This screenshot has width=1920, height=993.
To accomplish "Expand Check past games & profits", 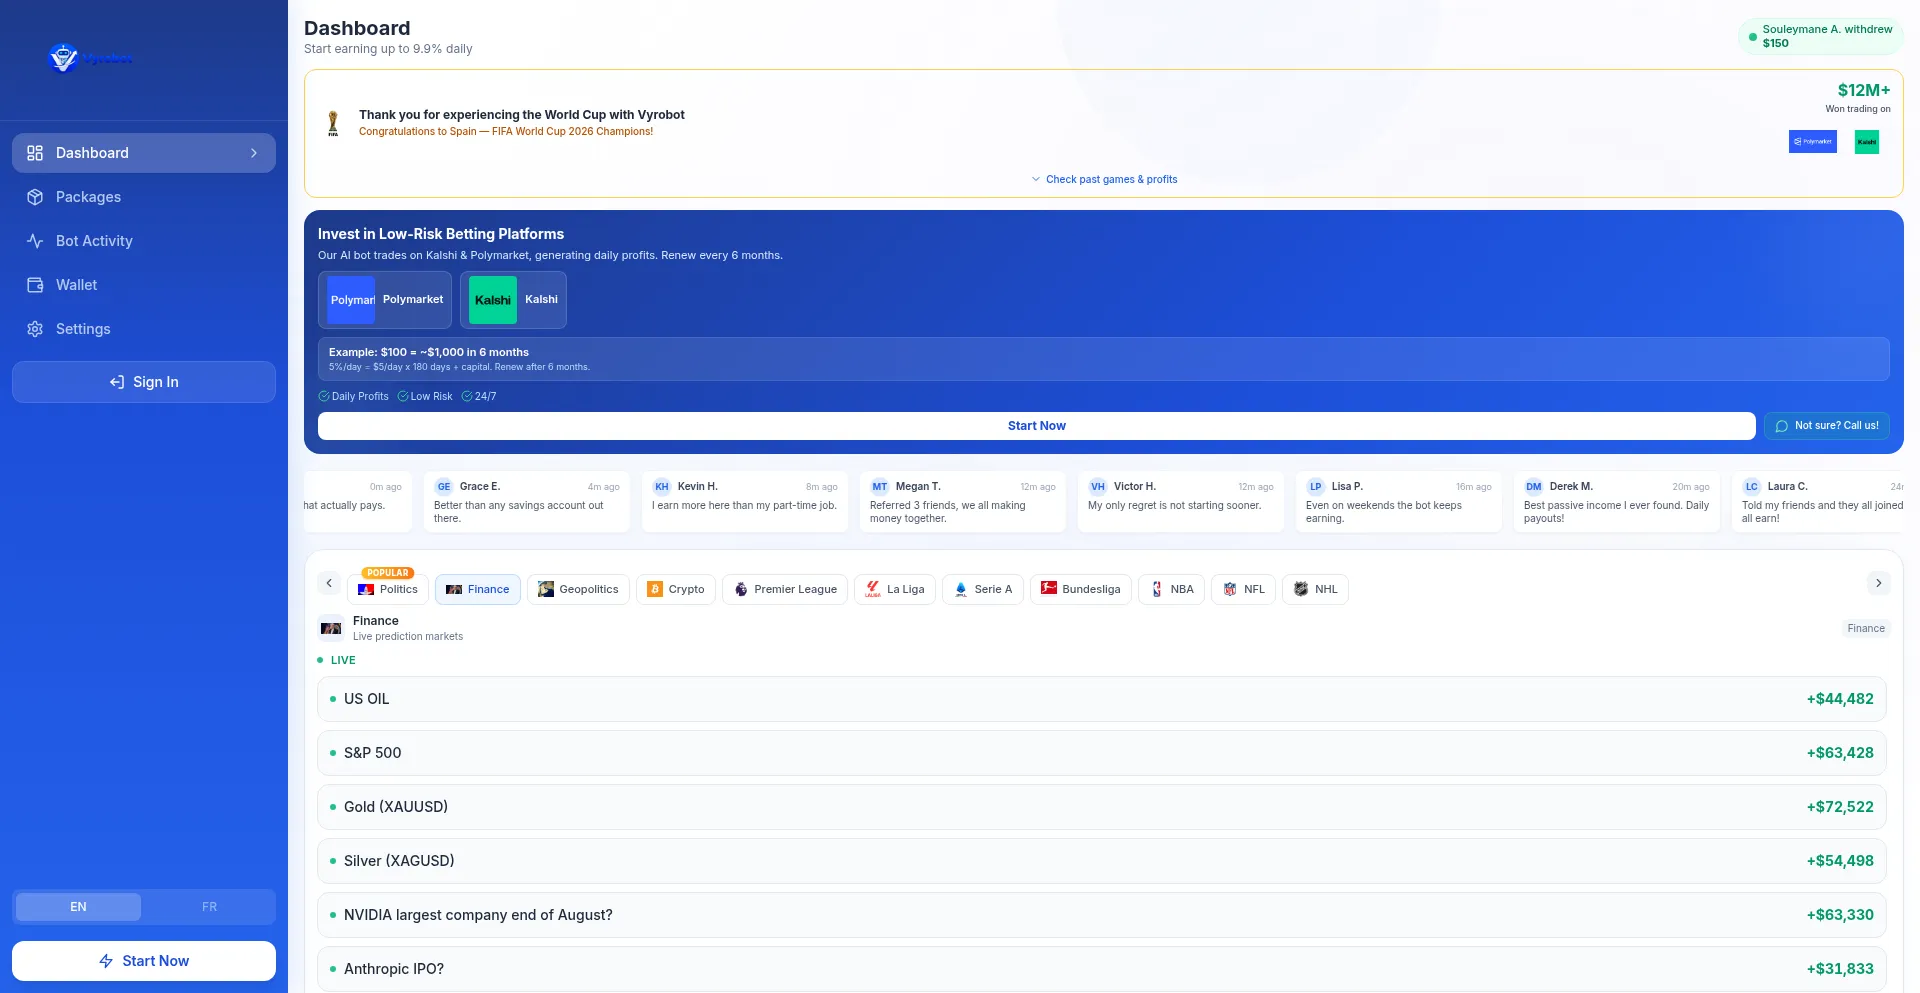I will coord(1104,180).
